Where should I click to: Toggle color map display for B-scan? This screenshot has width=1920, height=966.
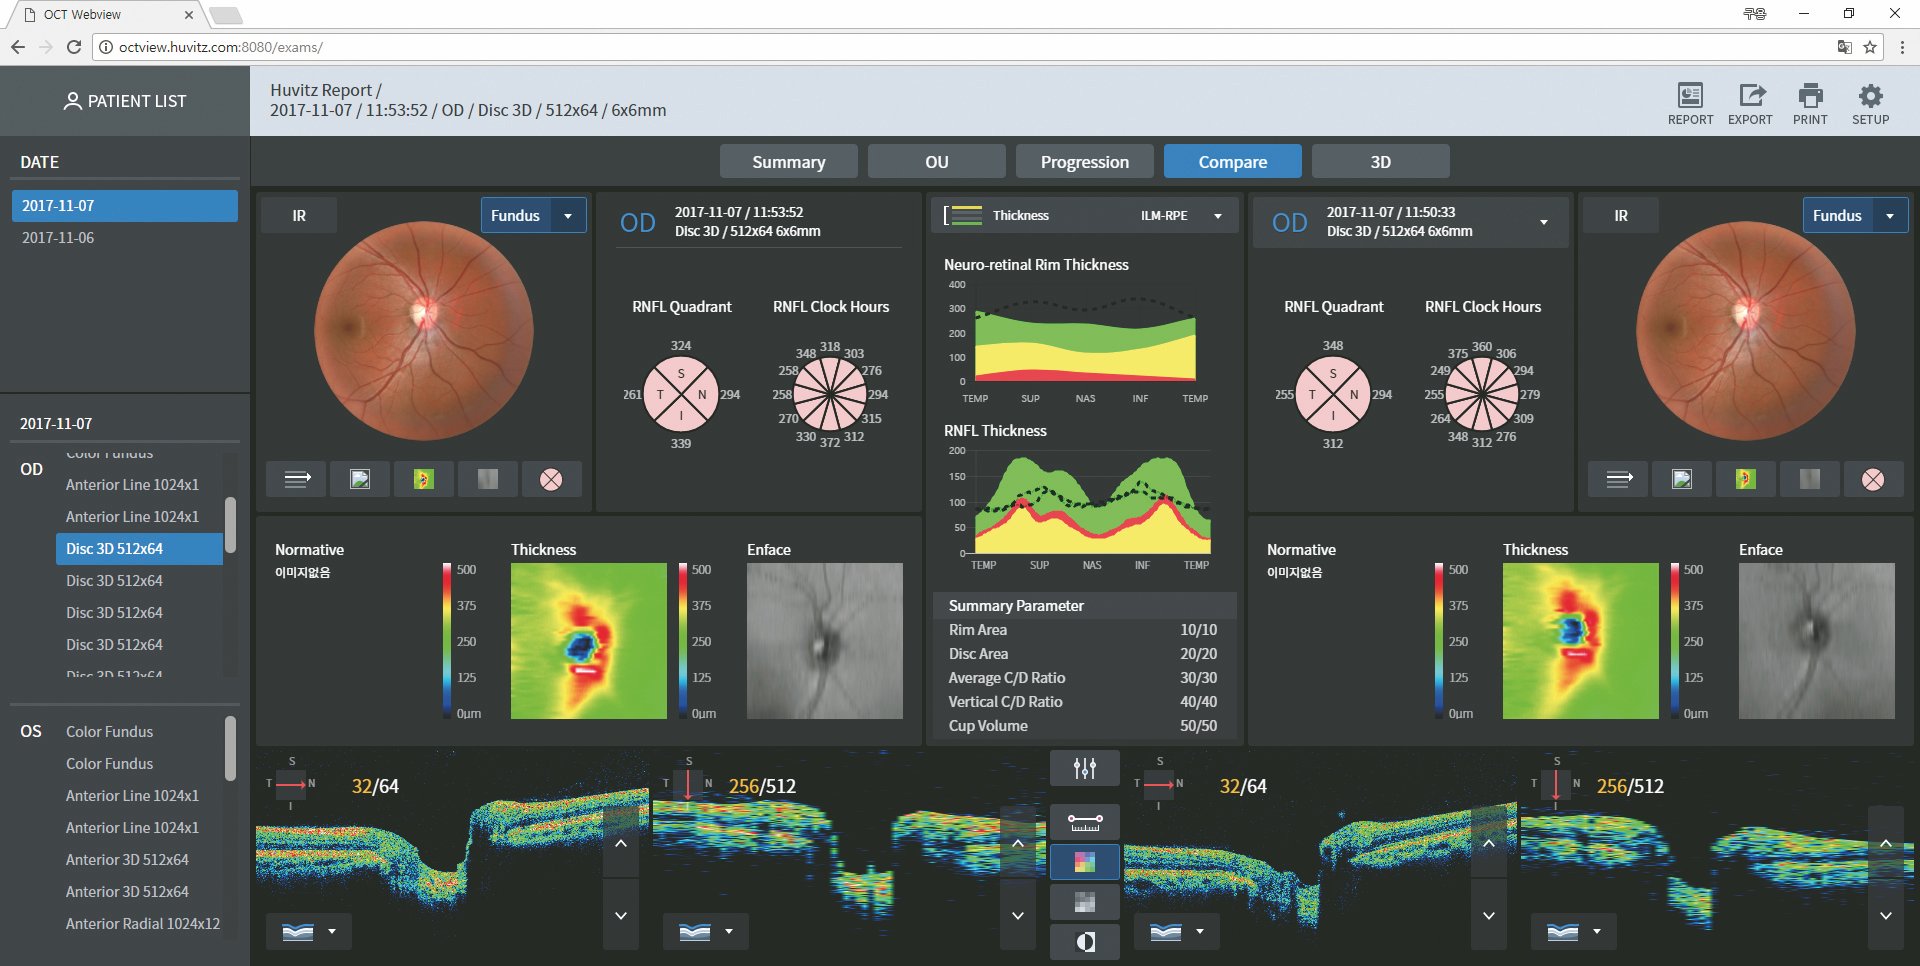point(1085,862)
